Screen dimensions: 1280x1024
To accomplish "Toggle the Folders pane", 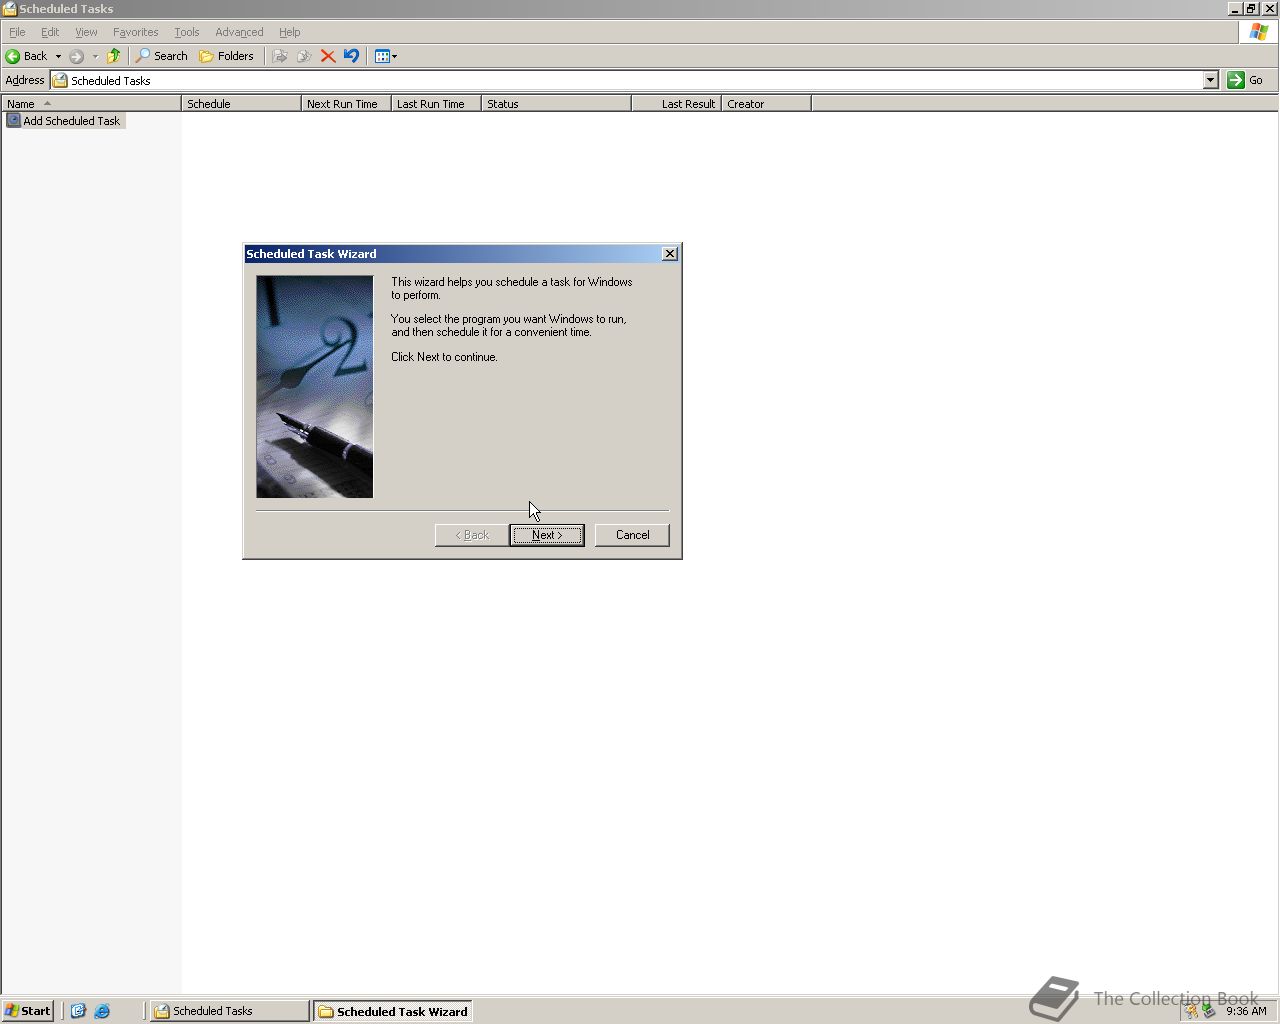I will (226, 56).
